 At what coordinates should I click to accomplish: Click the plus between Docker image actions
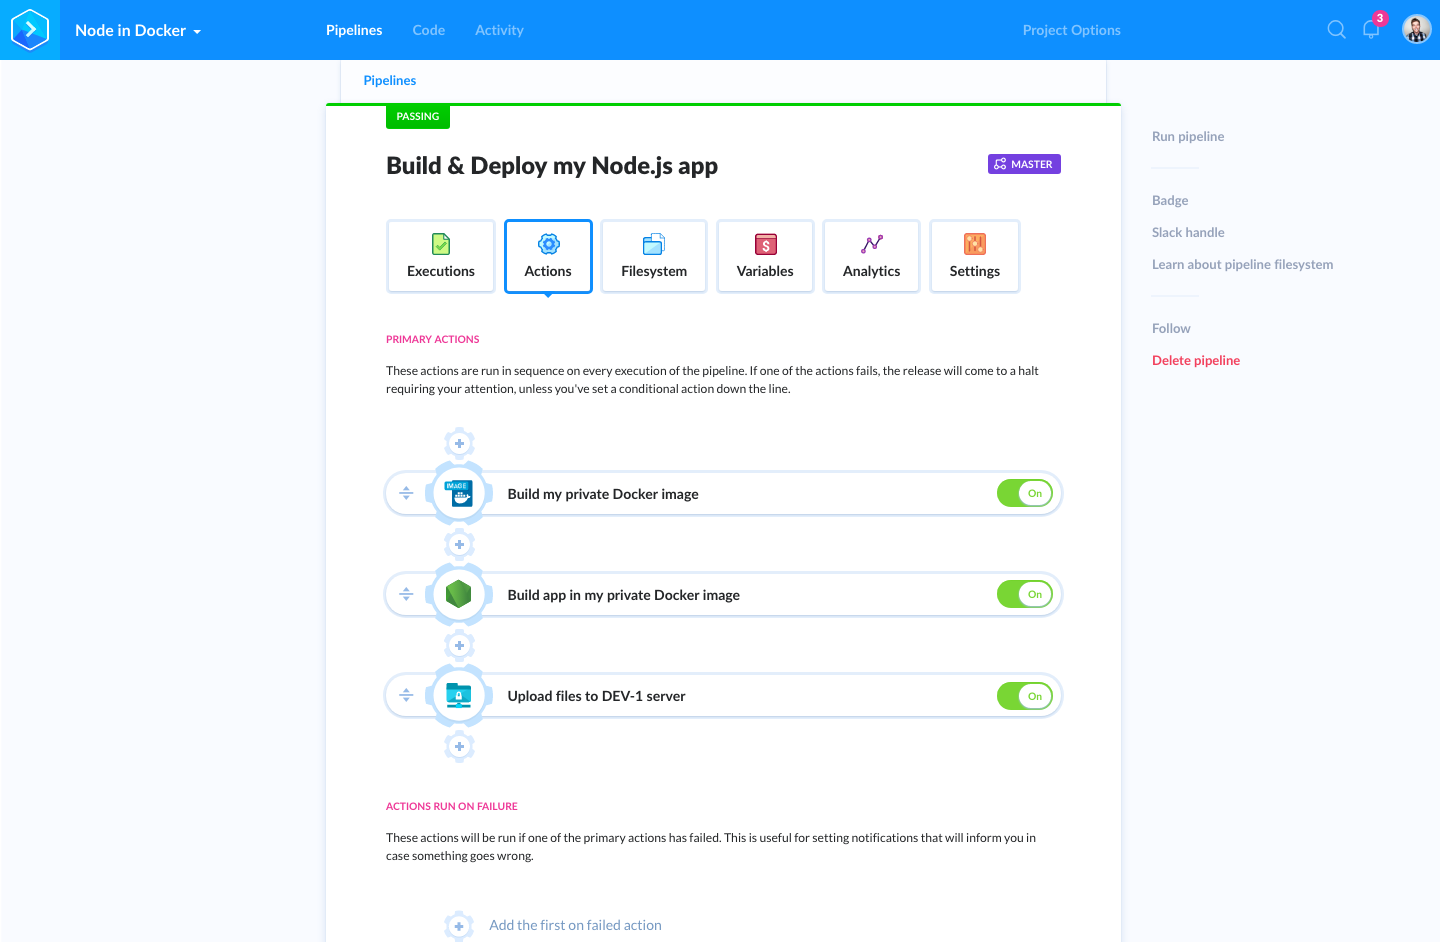point(459,544)
